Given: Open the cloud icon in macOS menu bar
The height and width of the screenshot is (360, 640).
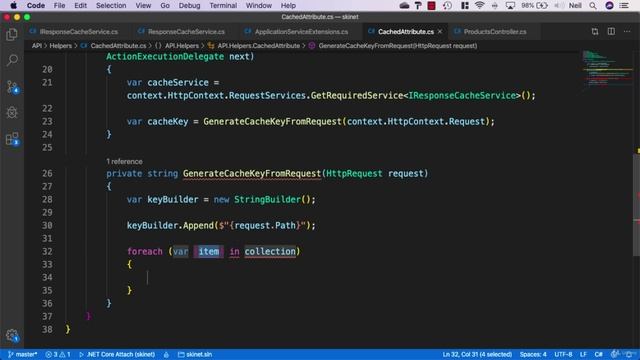Looking at the screenshot, I should (404, 5).
